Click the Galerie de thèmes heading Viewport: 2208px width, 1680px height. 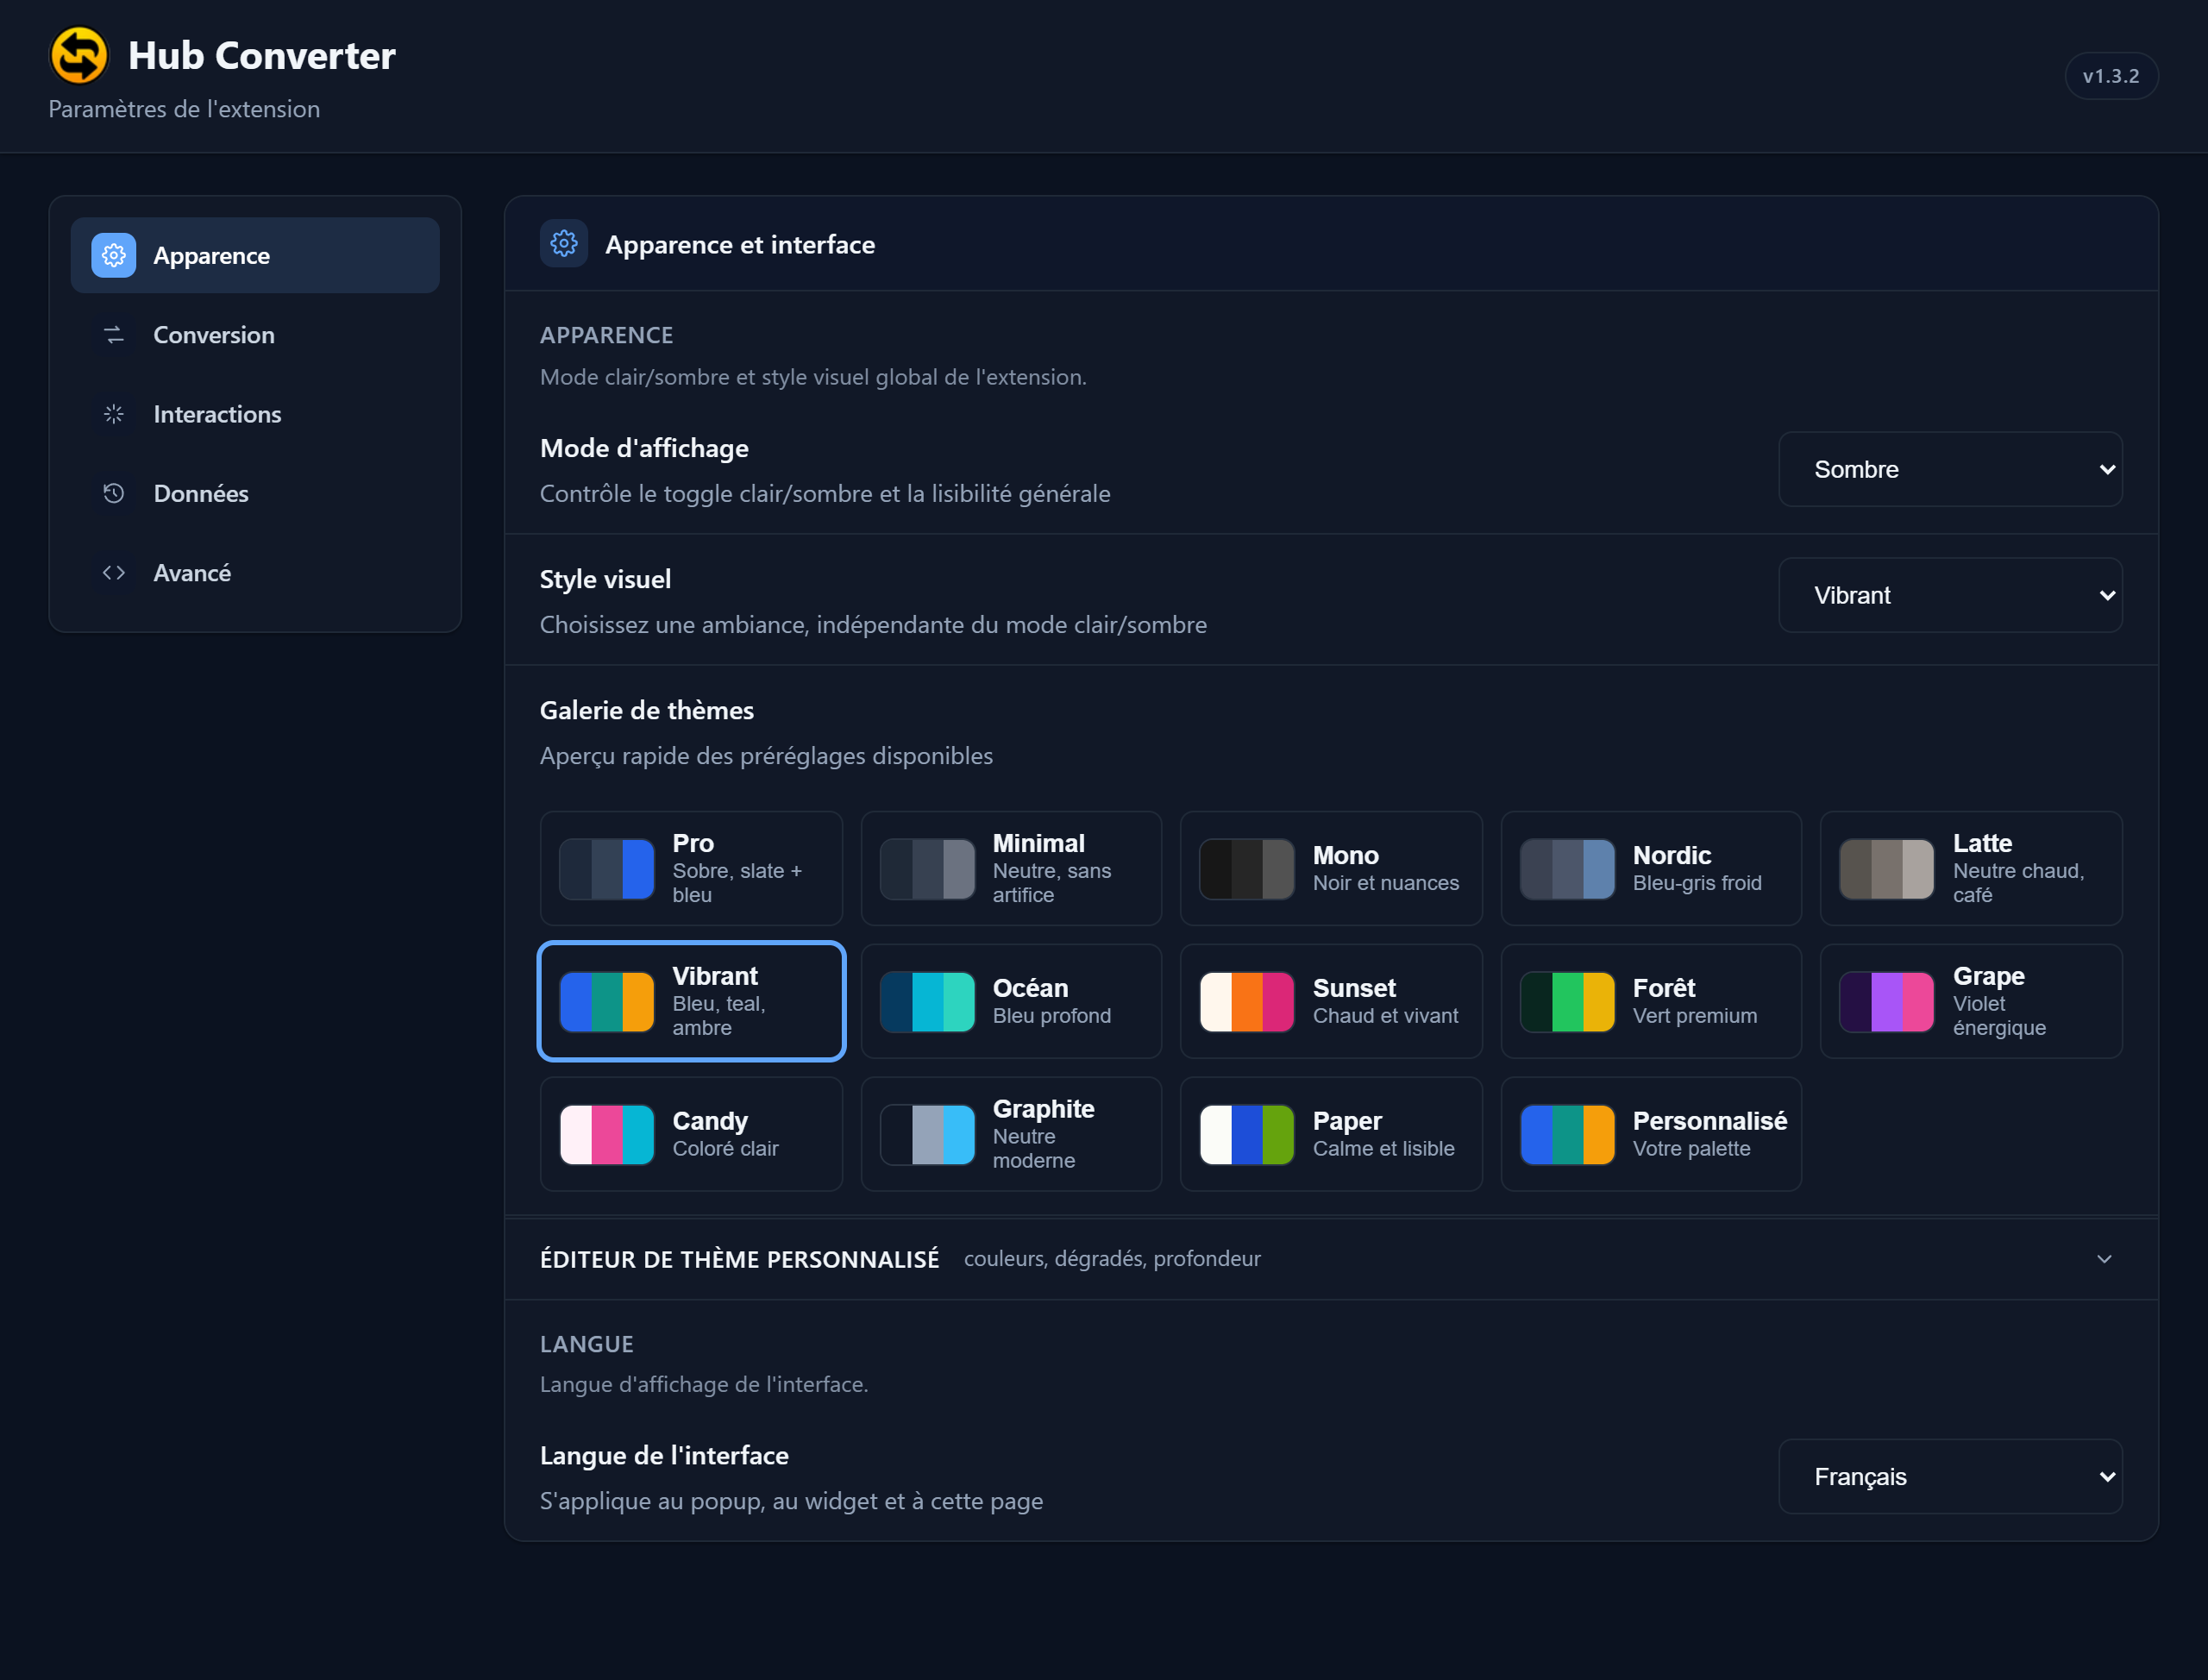pos(647,711)
